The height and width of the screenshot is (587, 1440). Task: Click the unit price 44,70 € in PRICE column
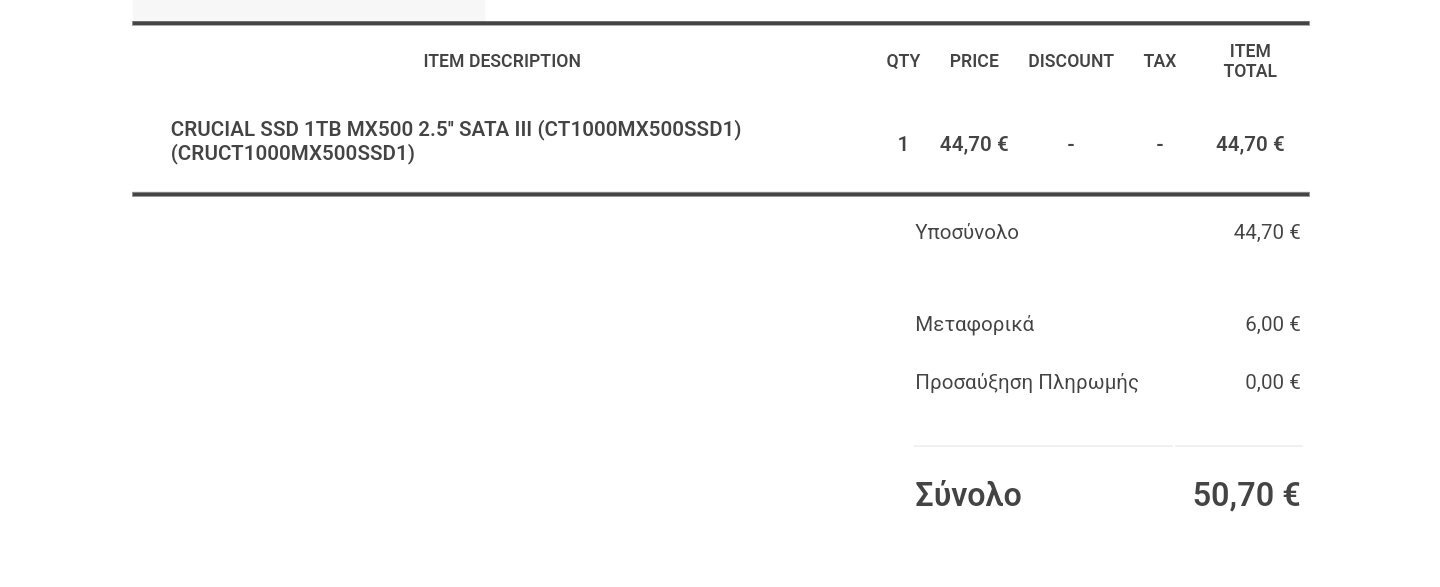[x=974, y=144]
